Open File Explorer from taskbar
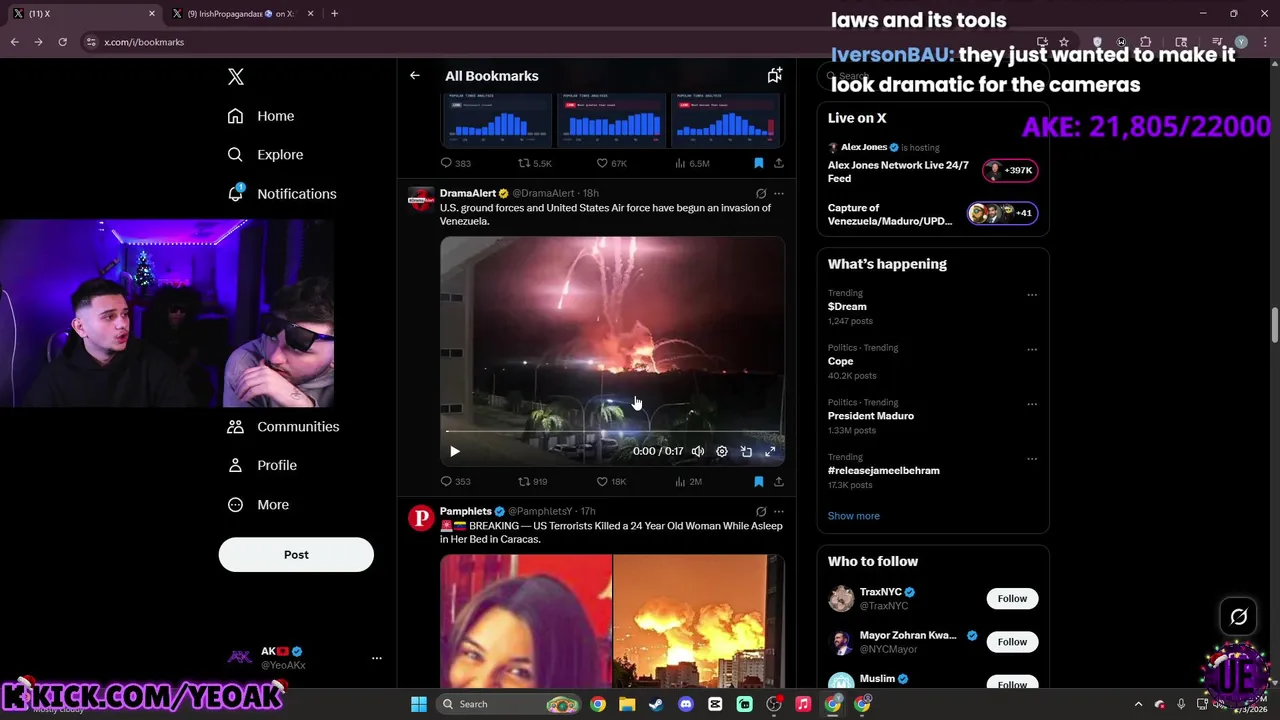This screenshot has height=720, width=1280. click(x=627, y=704)
